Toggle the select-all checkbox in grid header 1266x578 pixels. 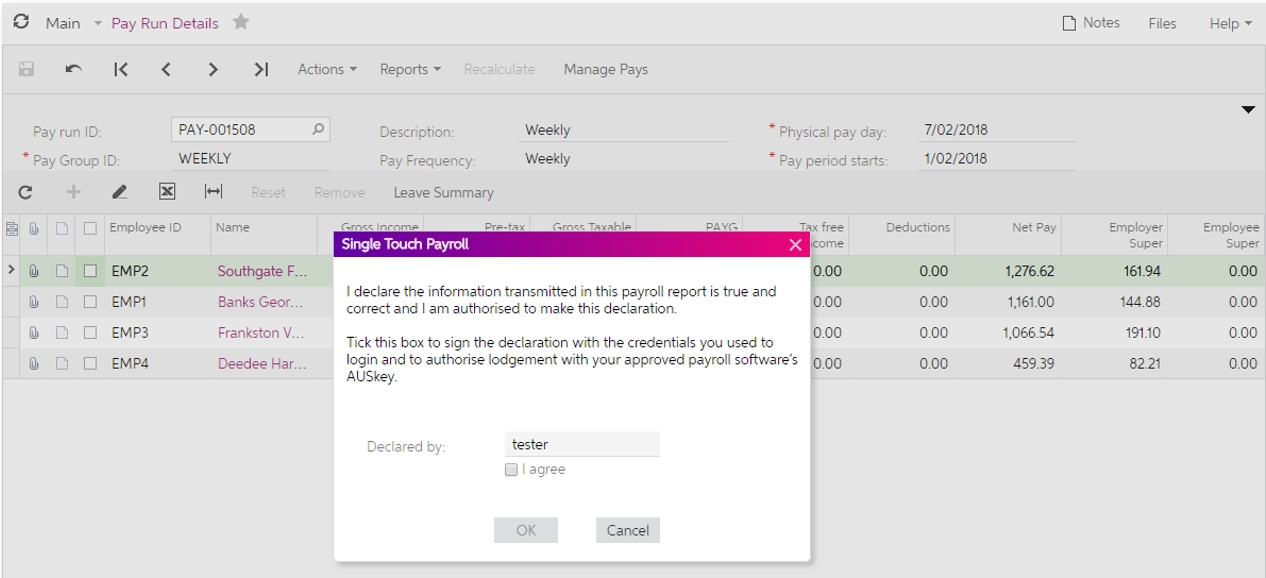click(90, 228)
